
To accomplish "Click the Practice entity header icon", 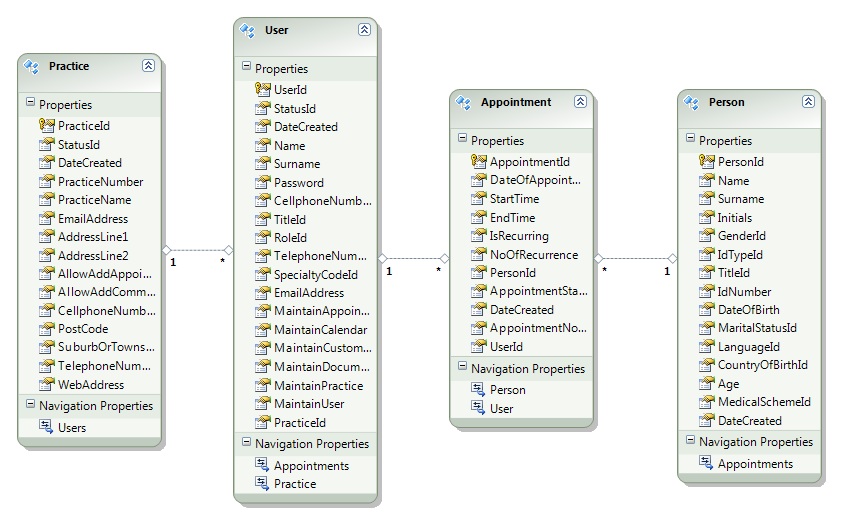I will 31,67.
